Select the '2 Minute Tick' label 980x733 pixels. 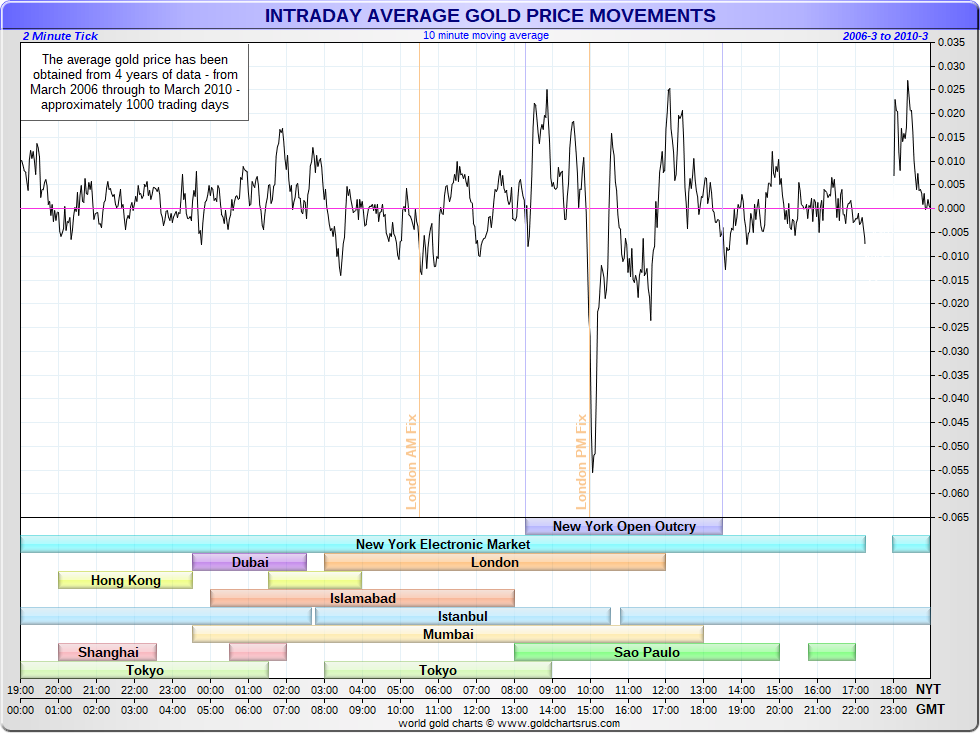coord(60,36)
